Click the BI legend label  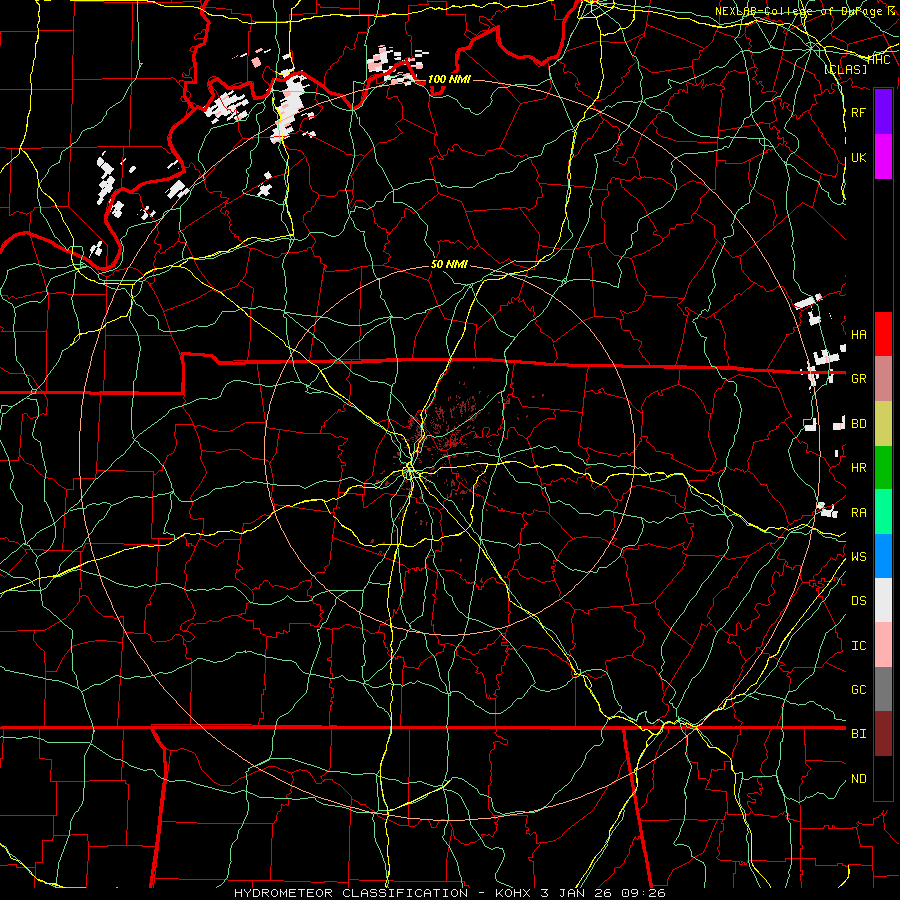pos(859,734)
